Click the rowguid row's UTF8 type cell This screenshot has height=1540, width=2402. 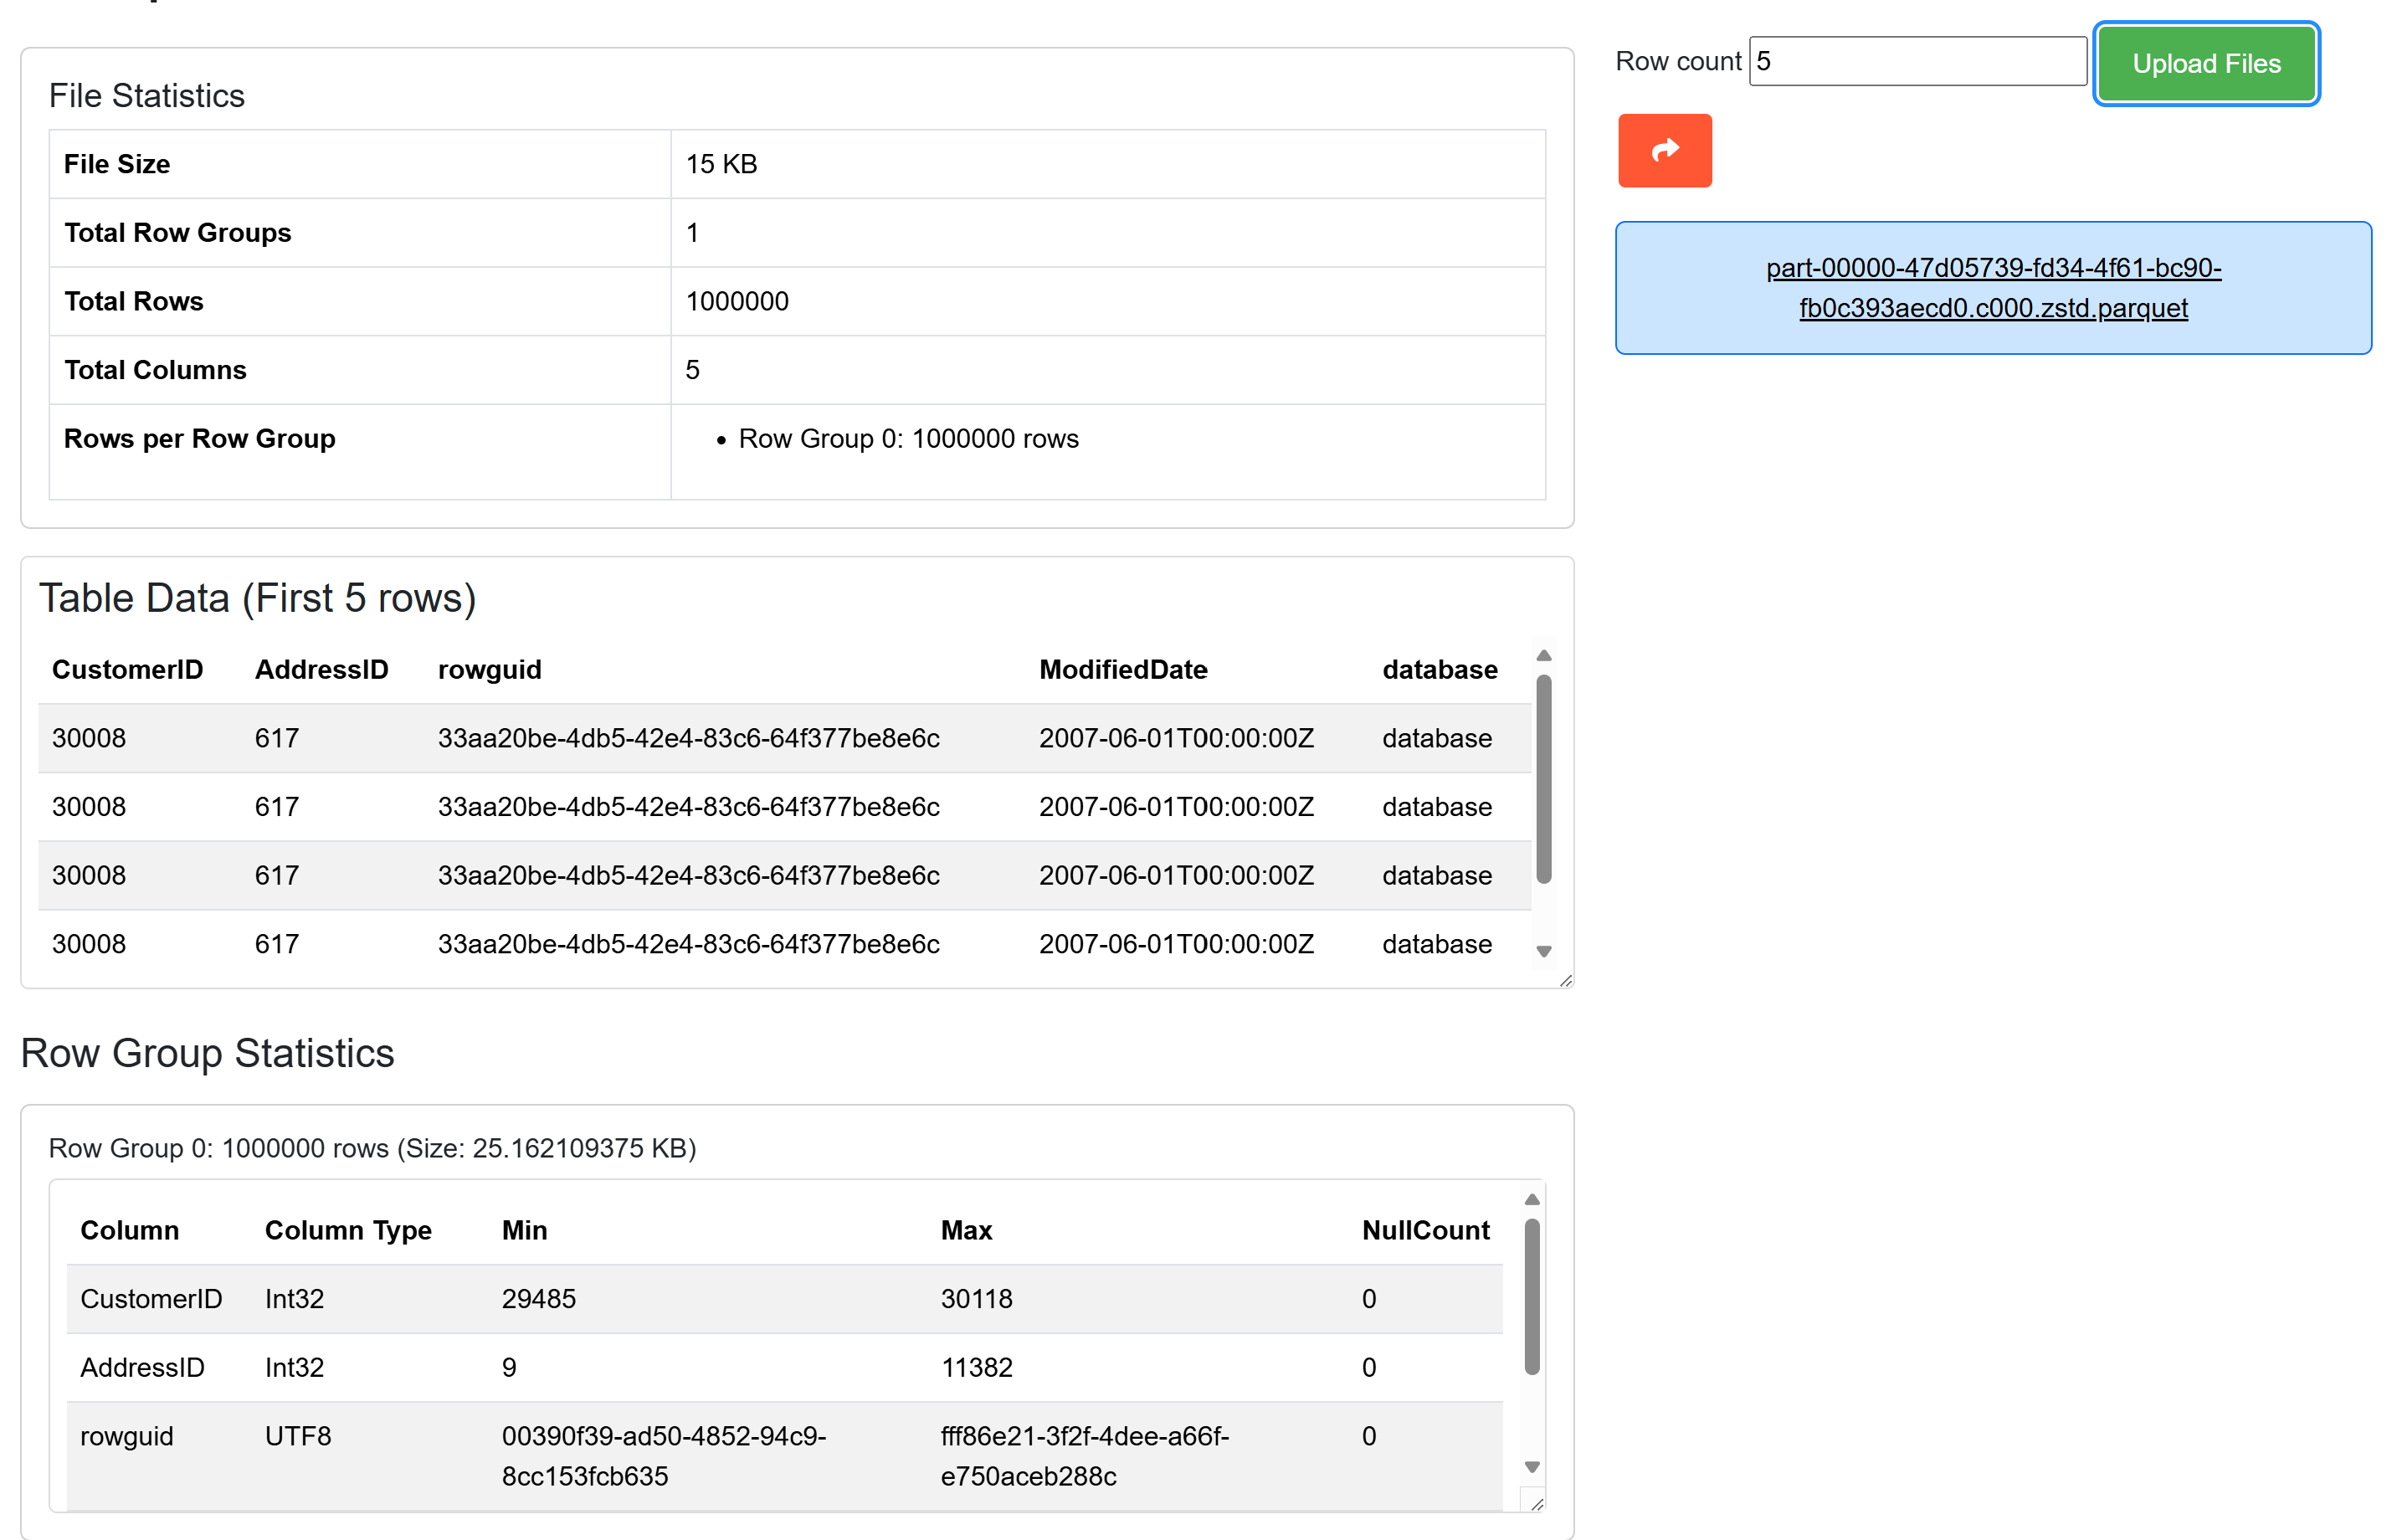(x=297, y=1436)
